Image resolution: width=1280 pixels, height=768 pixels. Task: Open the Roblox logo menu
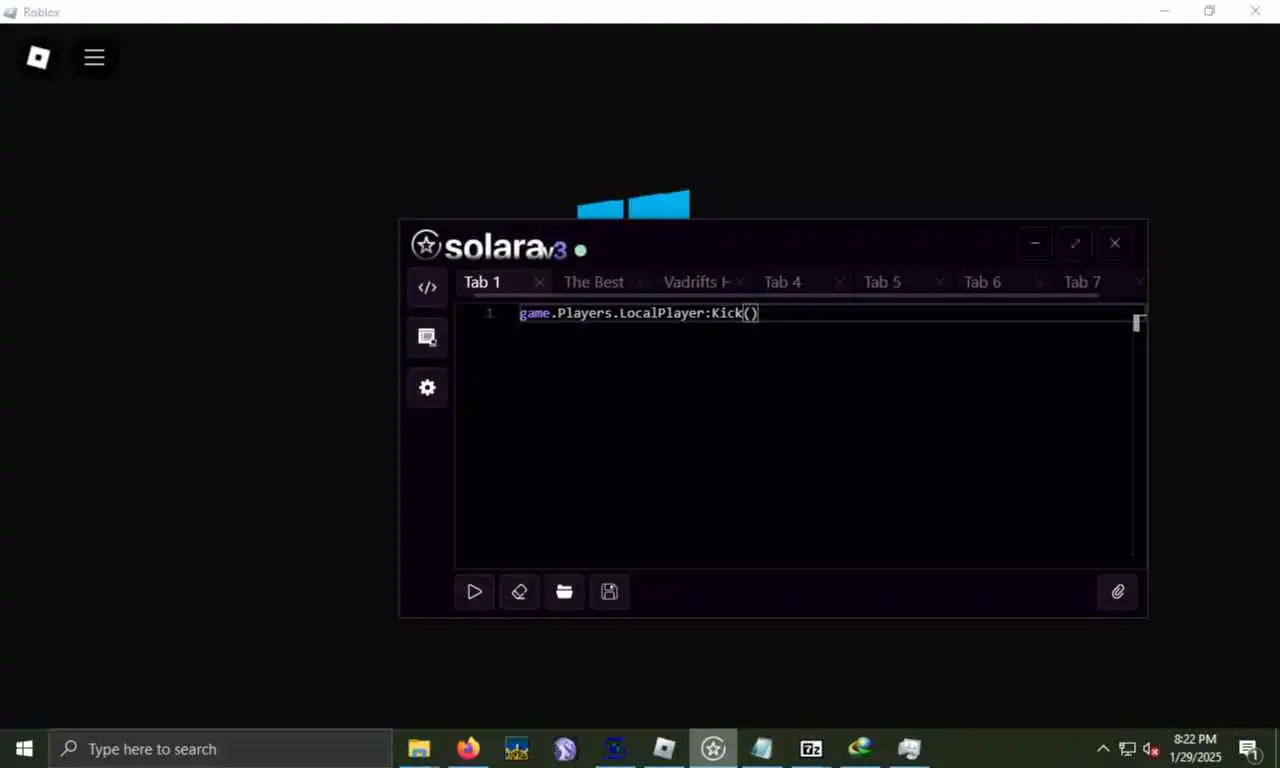click(x=38, y=57)
